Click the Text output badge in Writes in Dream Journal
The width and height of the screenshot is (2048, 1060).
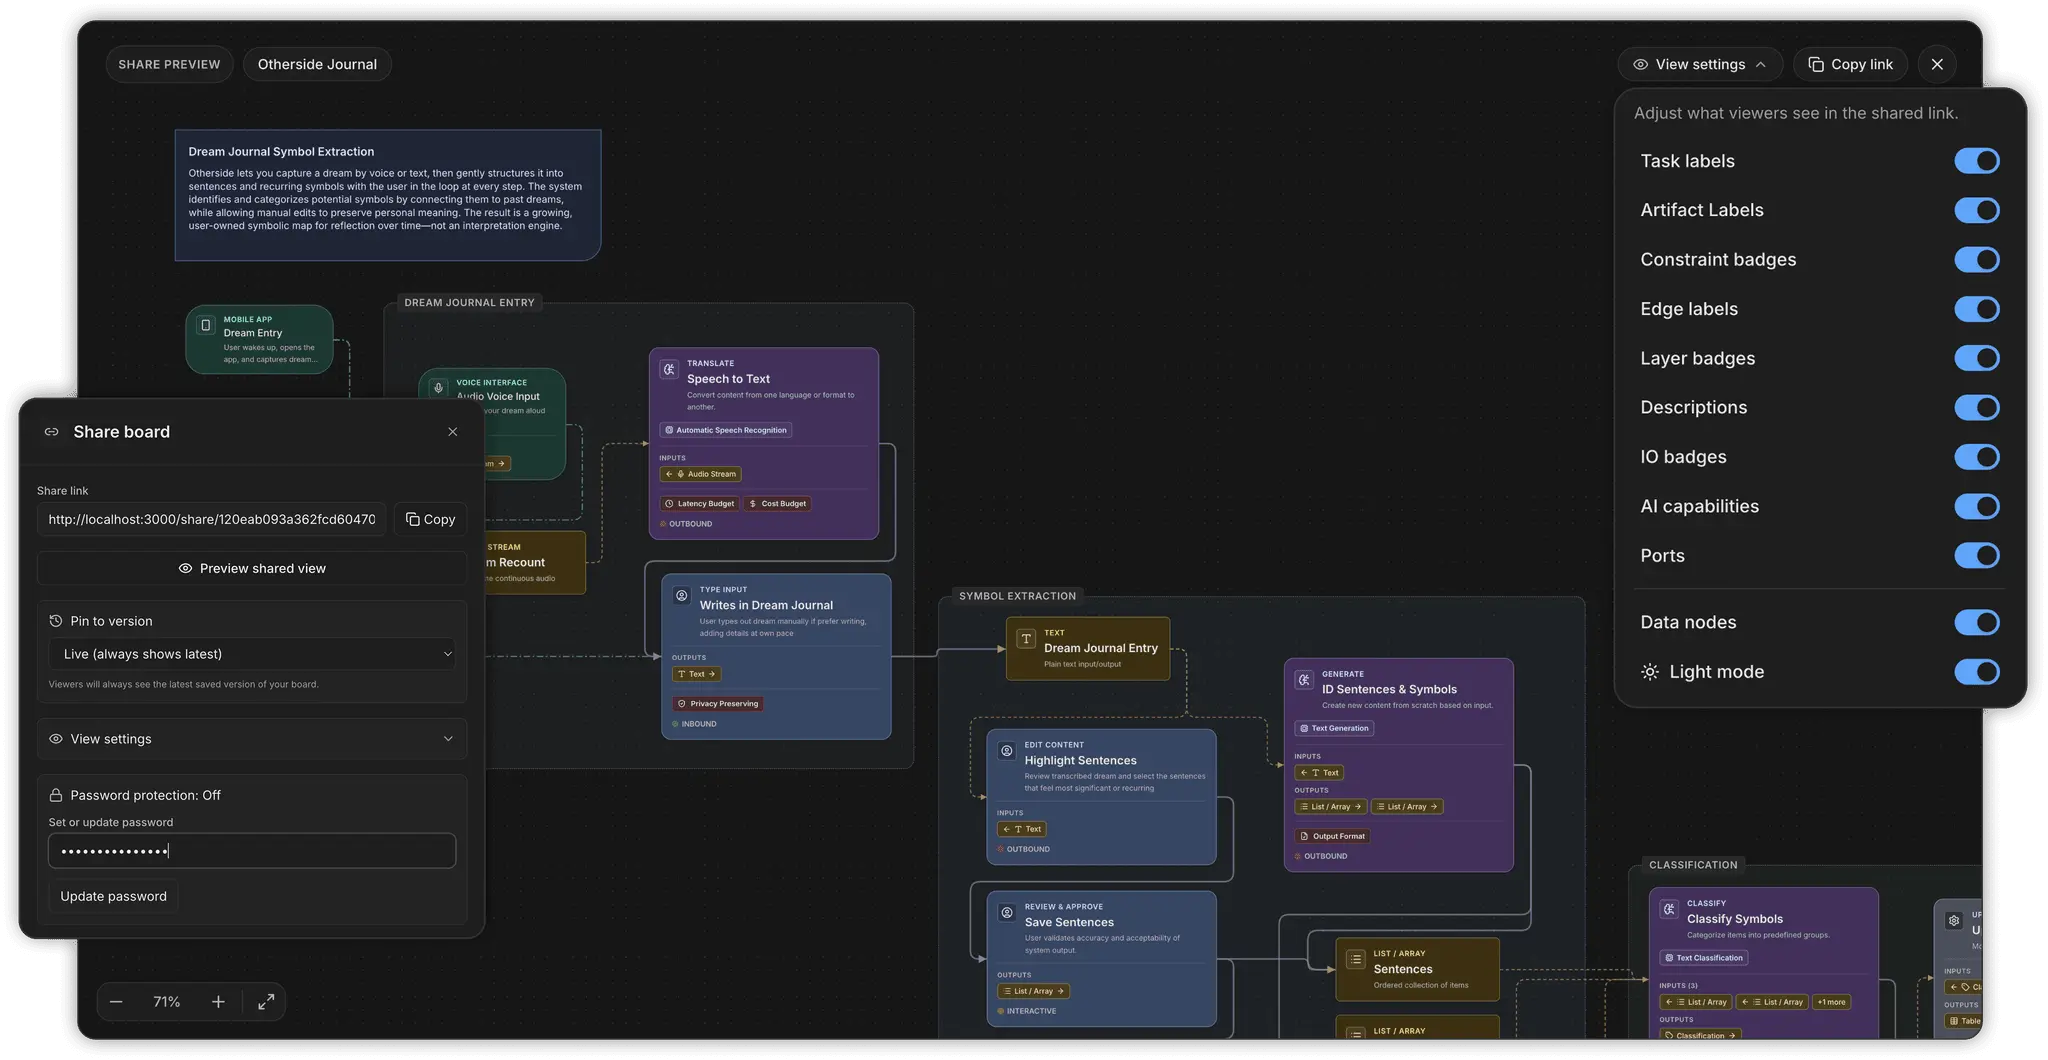coord(696,674)
